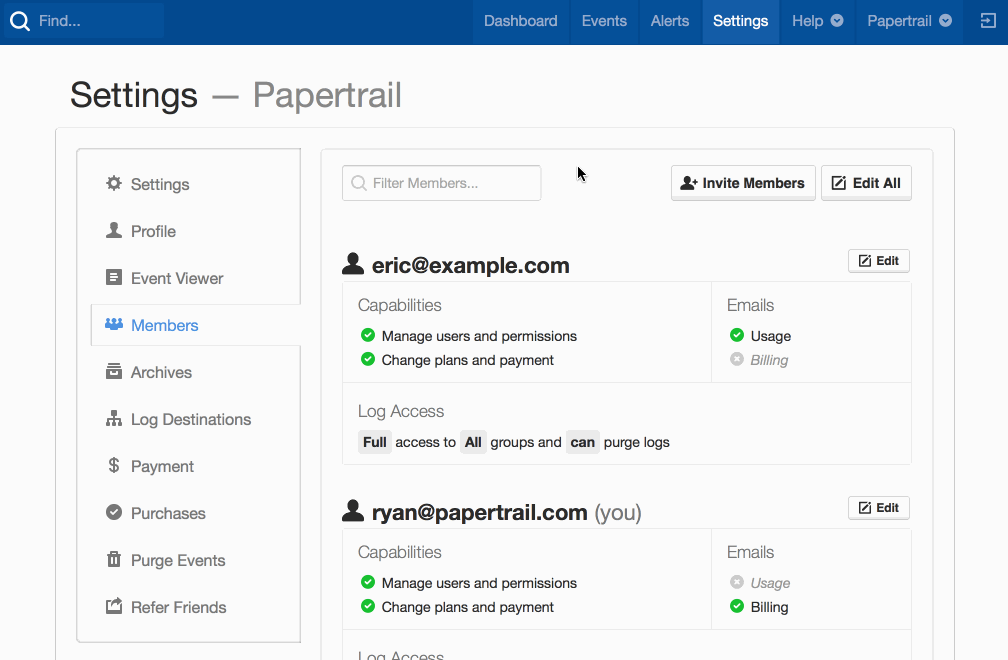1008x660 pixels.
Task: Click the All groups badge in Log Access
Action: (x=473, y=442)
